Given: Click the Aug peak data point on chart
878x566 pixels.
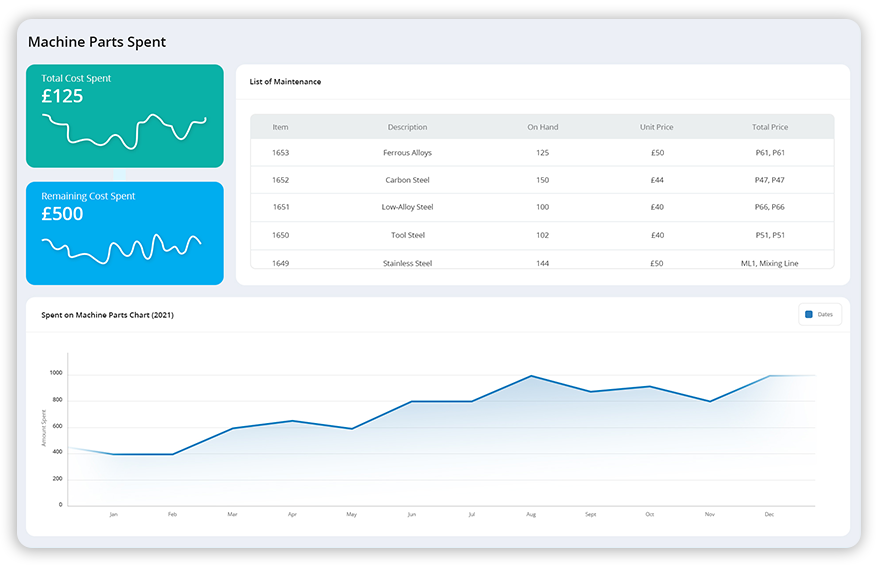Looking at the screenshot, I should tap(531, 376).
